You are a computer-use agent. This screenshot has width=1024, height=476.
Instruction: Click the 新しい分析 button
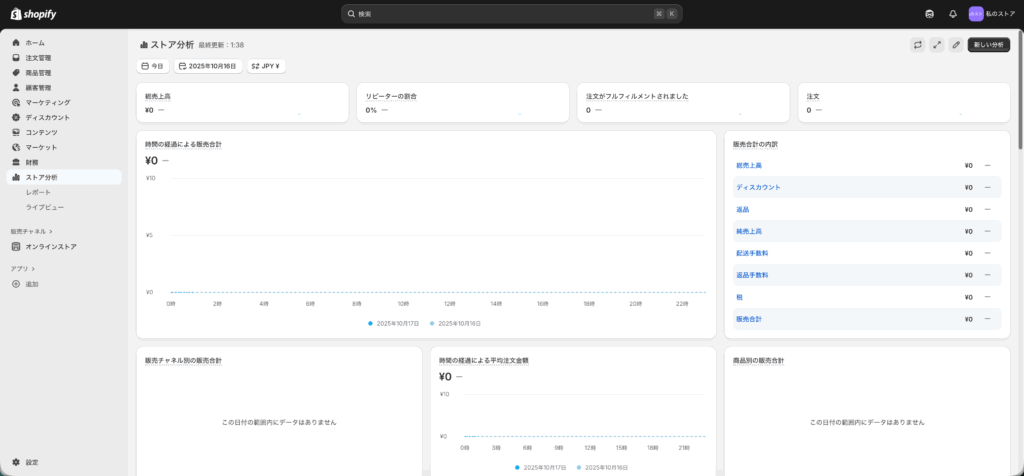click(988, 45)
